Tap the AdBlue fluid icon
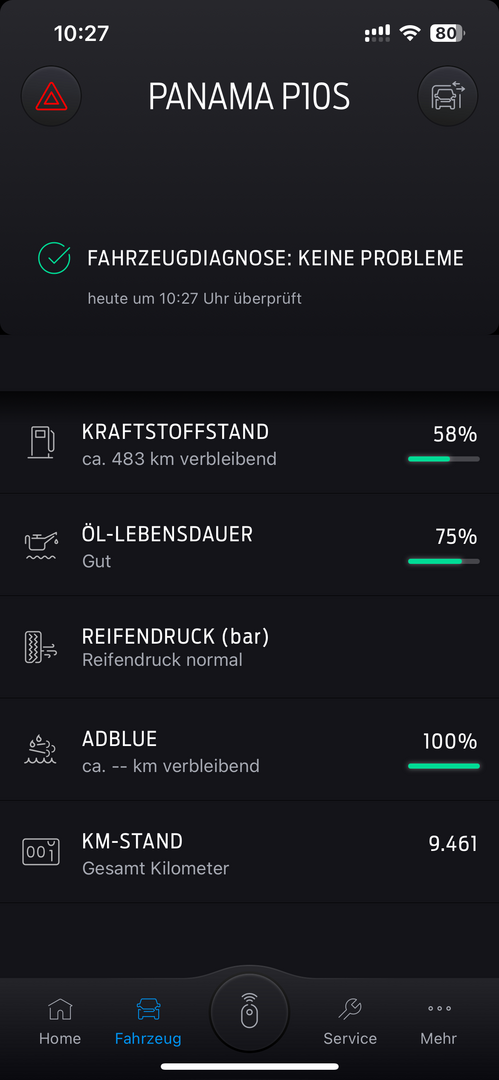Image resolution: width=499 pixels, height=1080 pixels. pyautogui.click(x=41, y=749)
